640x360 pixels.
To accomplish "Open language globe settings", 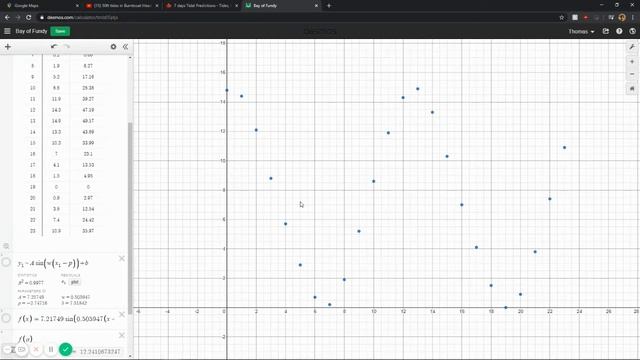I will 632,31.
